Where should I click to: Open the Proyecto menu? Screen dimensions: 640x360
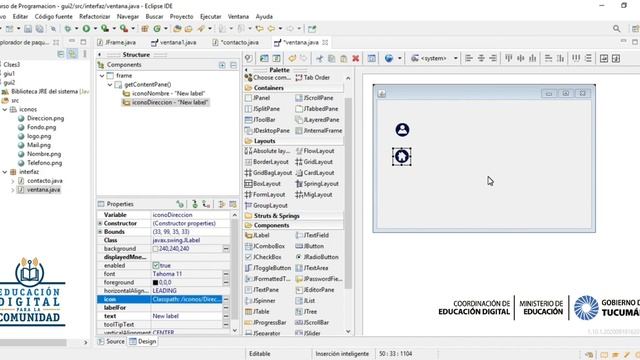click(182, 16)
